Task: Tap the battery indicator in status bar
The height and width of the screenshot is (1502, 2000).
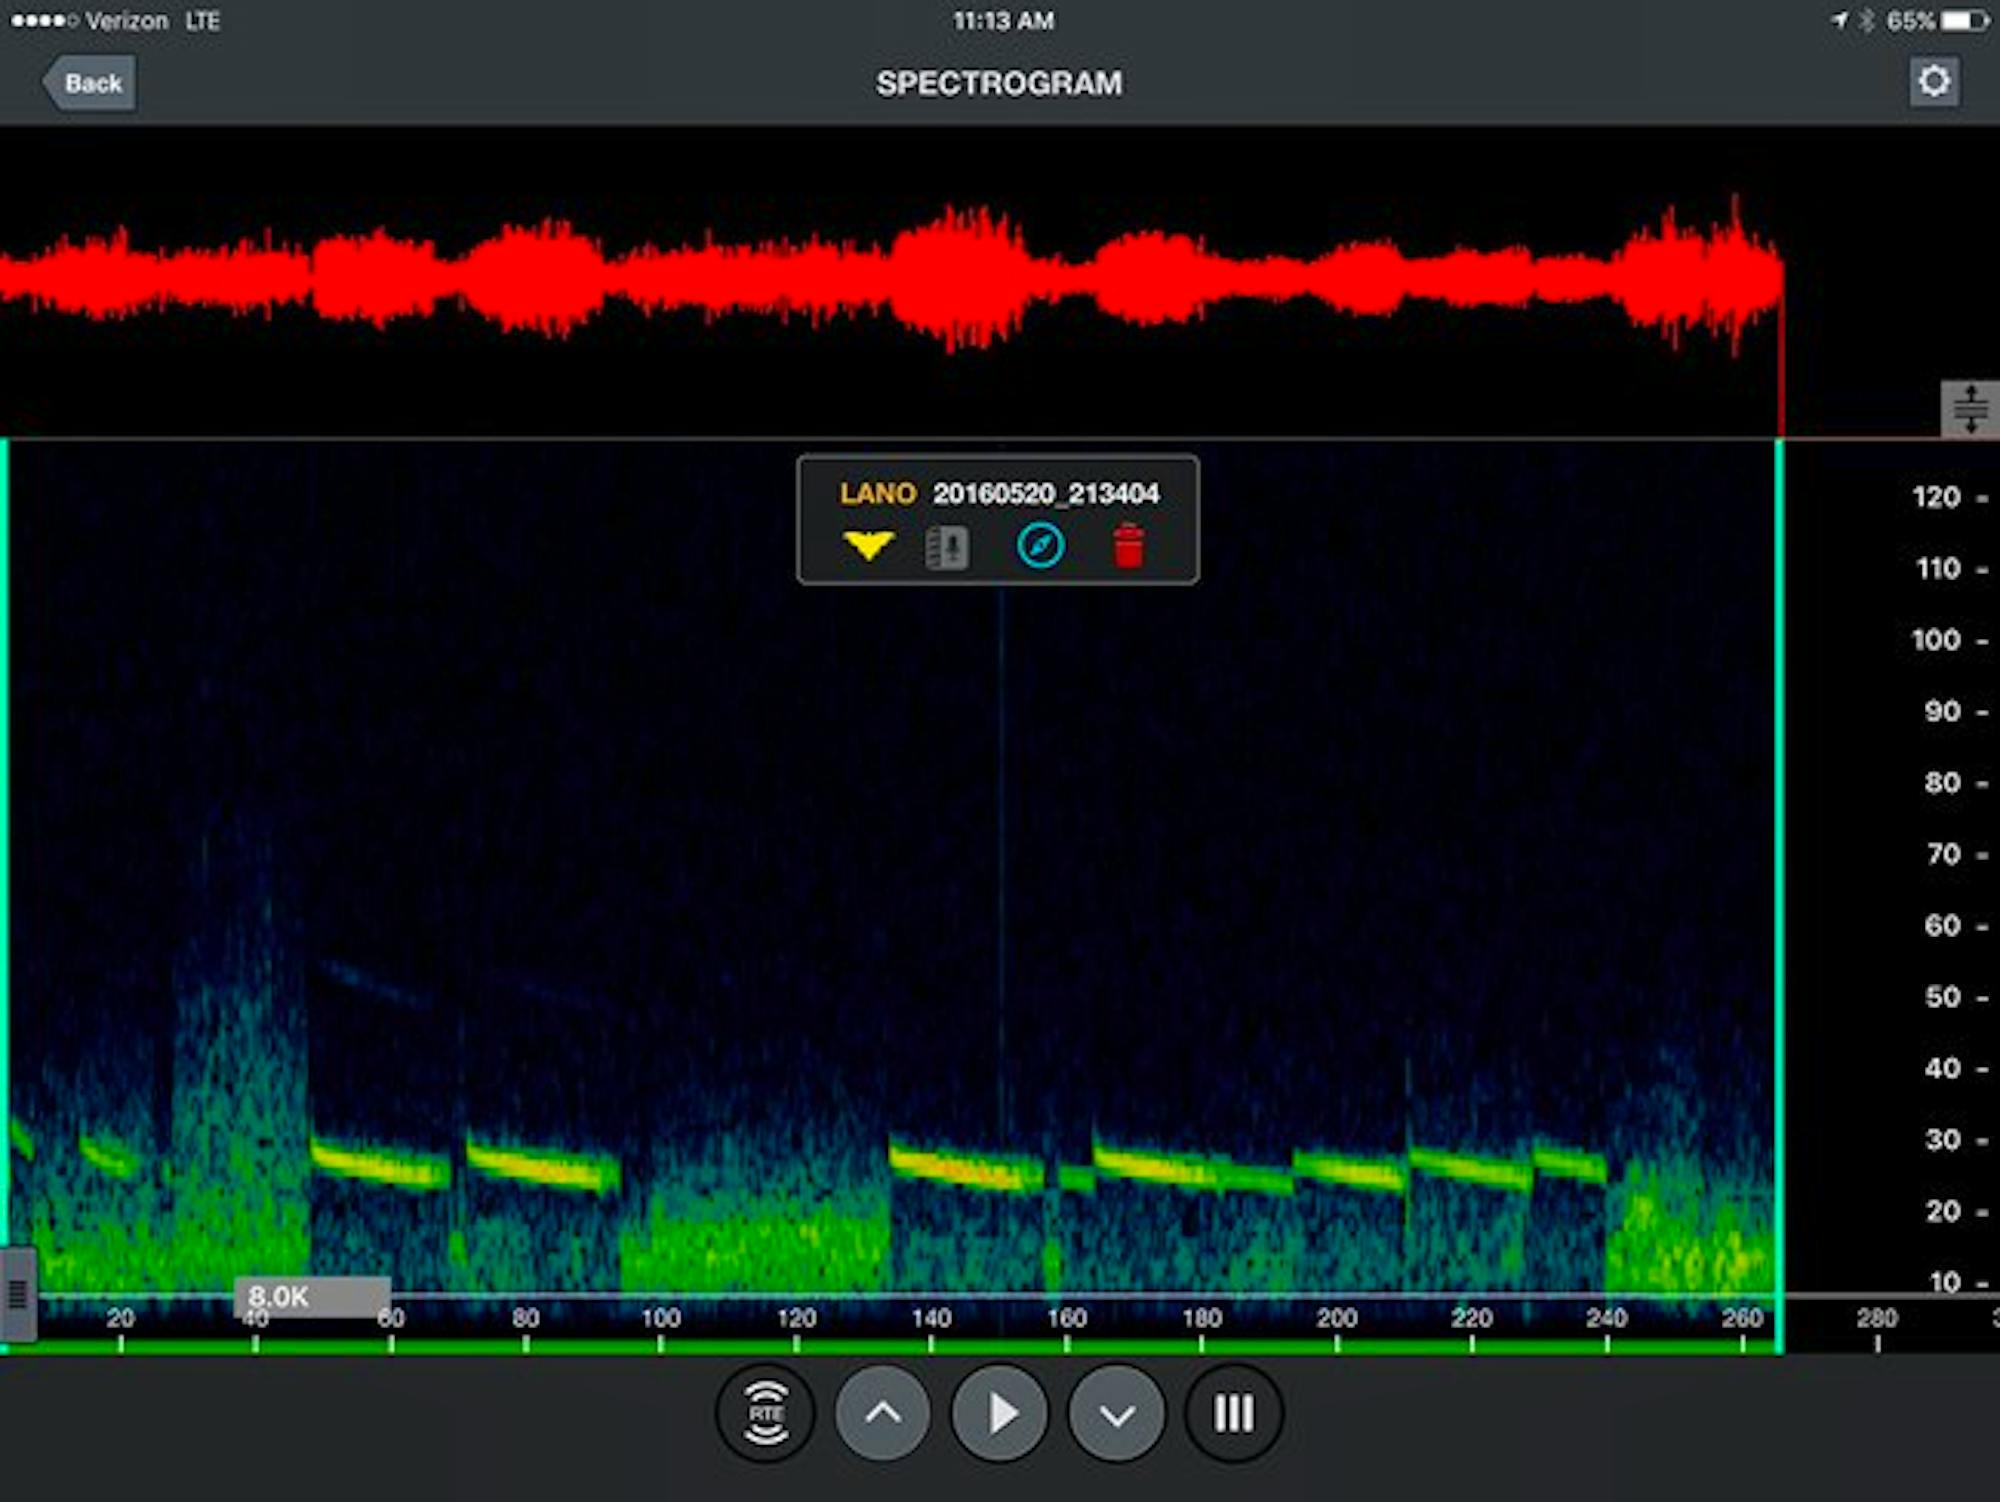Action: pyautogui.click(x=1966, y=20)
